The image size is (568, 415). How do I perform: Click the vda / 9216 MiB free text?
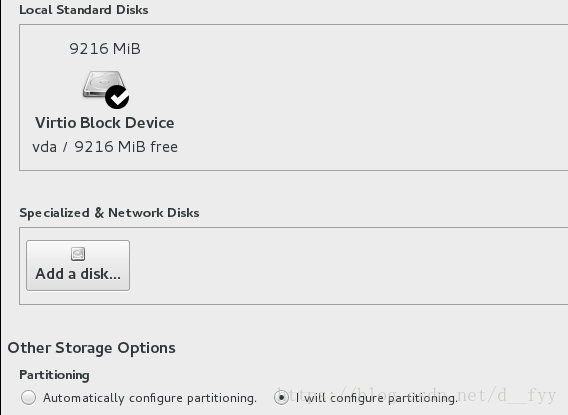(105, 147)
